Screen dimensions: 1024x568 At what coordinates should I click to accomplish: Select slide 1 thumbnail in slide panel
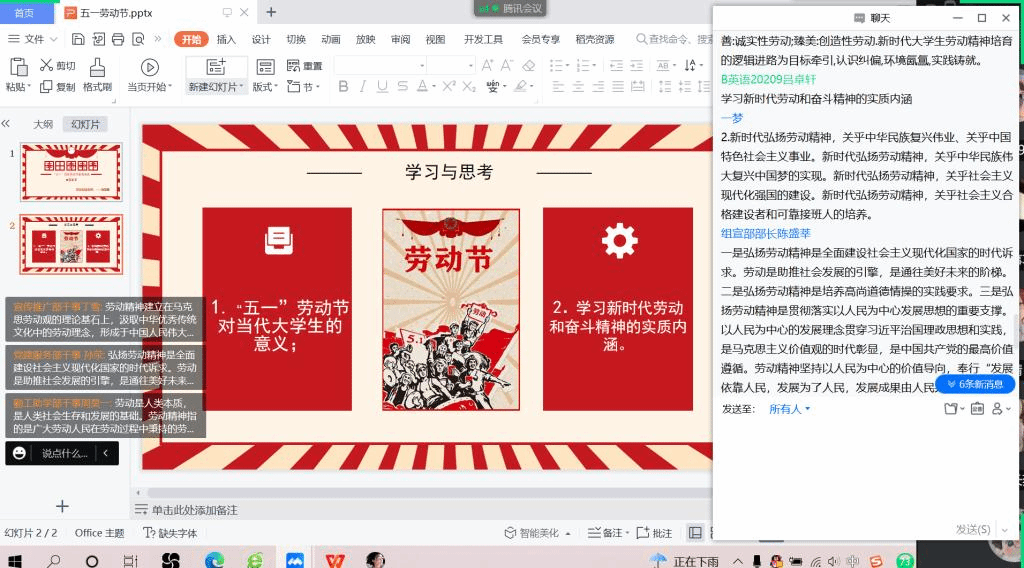click(x=71, y=172)
